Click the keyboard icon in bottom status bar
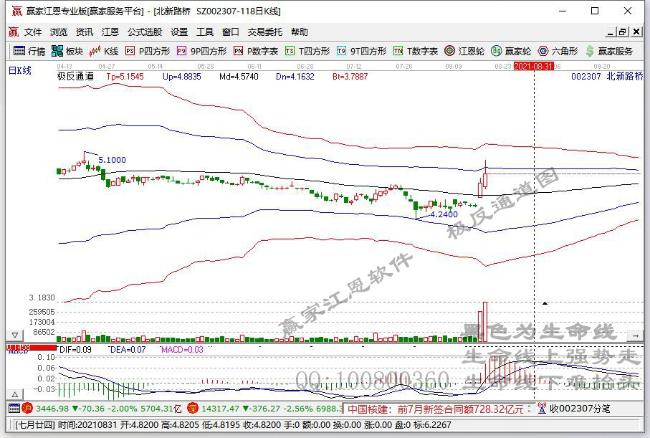This screenshot has width=650, height=438. 14,408
